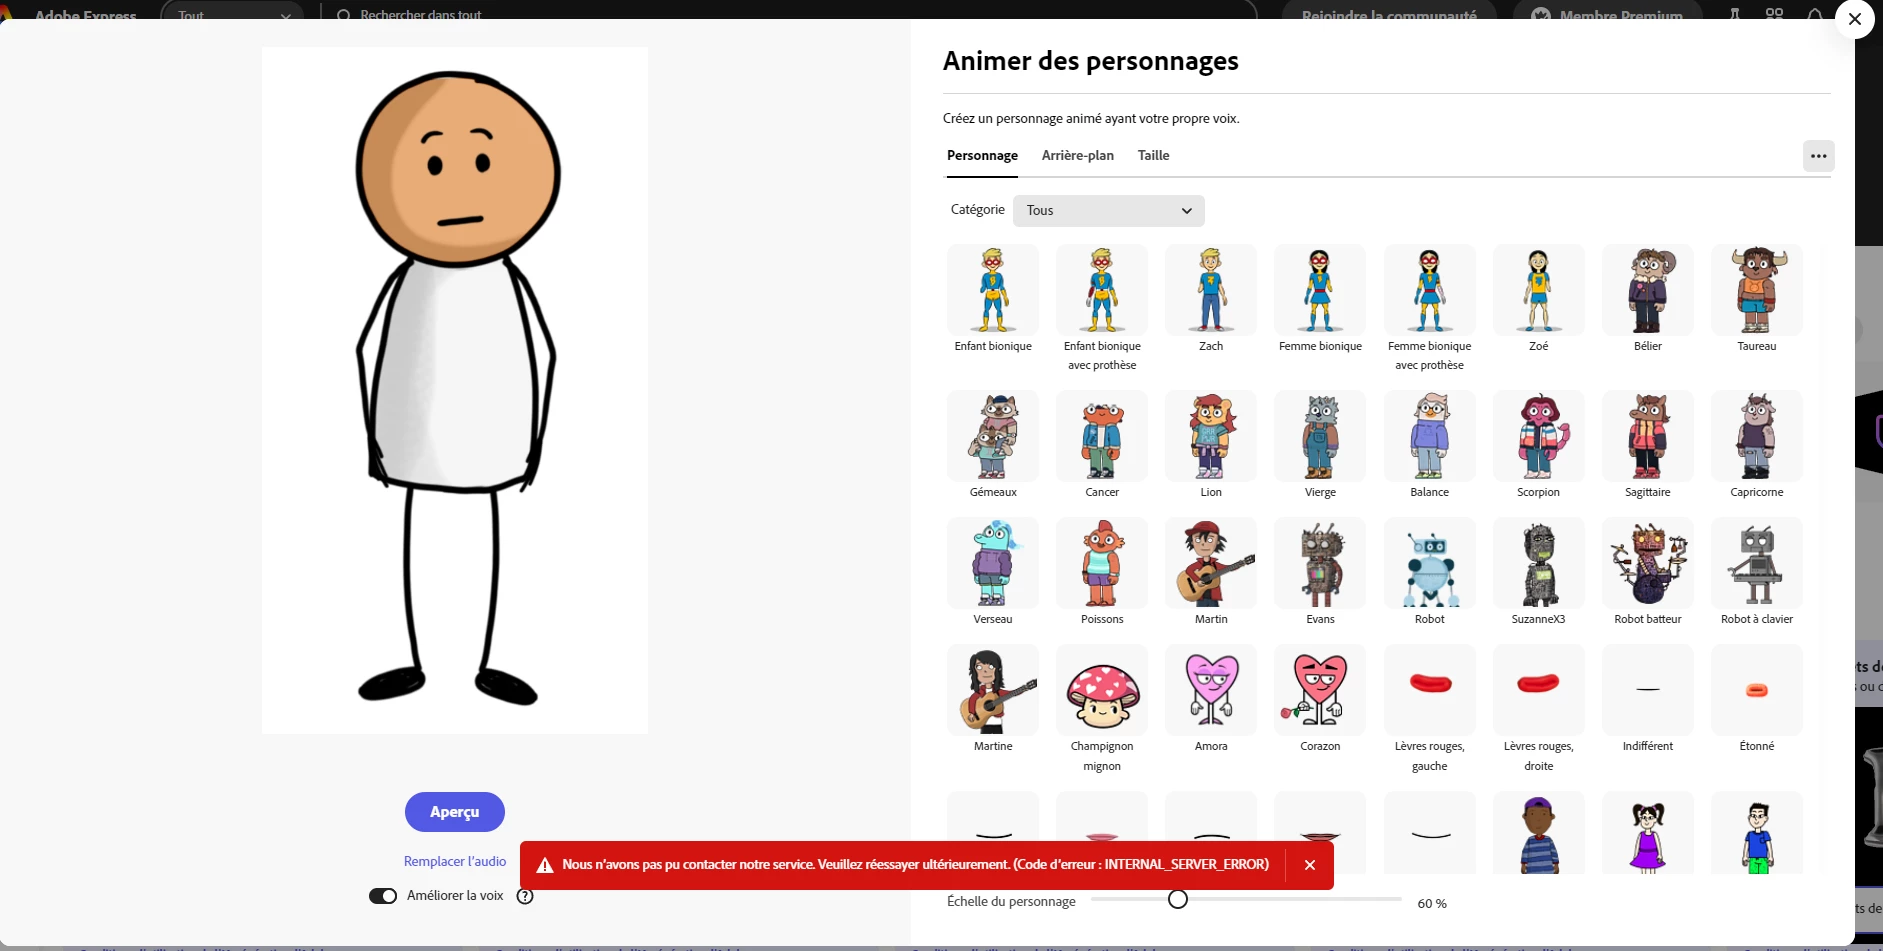The height and width of the screenshot is (951, 1883).
Task: Switch to the Personnage tab
Action: (982, 155)
